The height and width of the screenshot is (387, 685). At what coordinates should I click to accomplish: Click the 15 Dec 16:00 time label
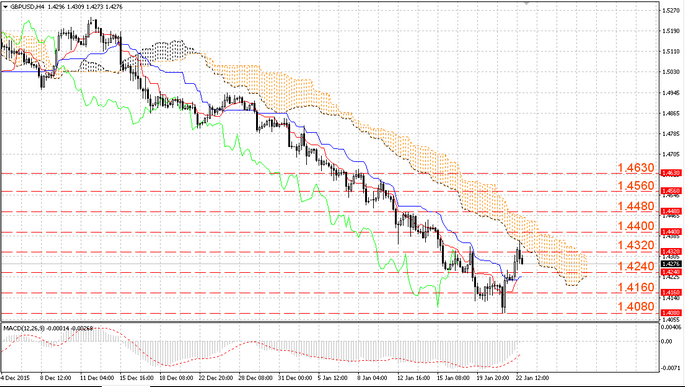pos(137,377)
